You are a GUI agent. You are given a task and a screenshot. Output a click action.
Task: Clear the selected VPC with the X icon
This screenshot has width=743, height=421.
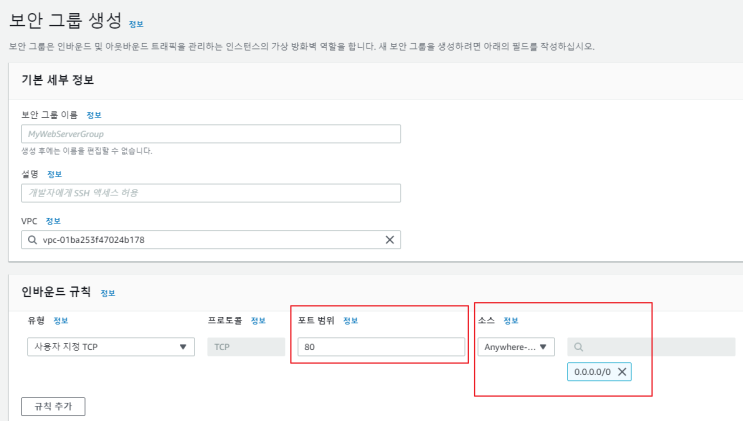(390, 240)
